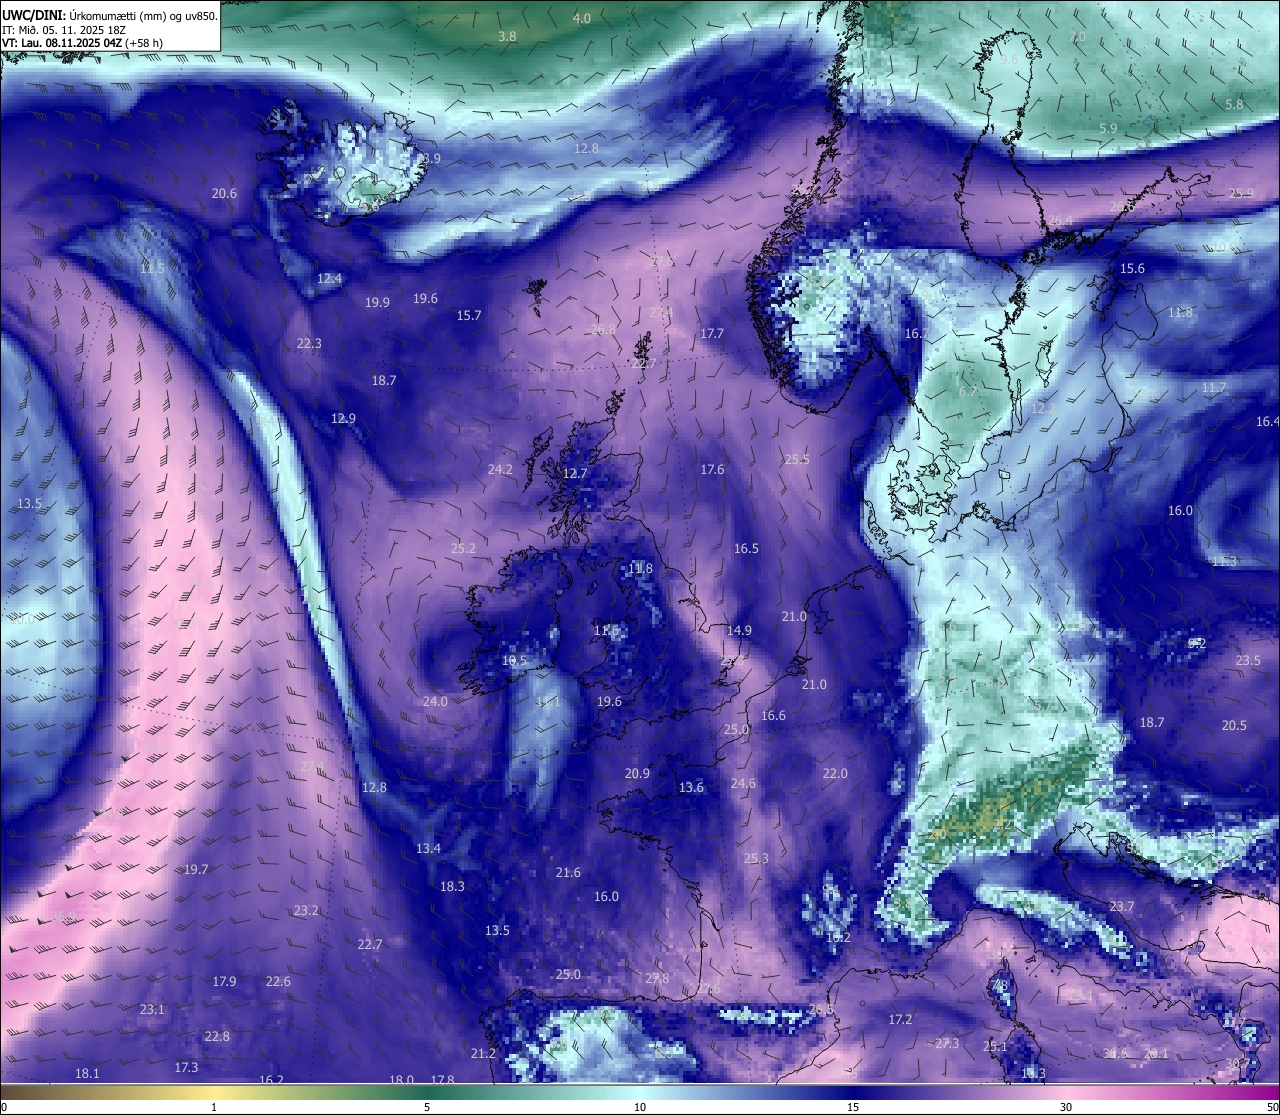
Task: Click the map value 23.7
Action: [x=1122, y=907]
